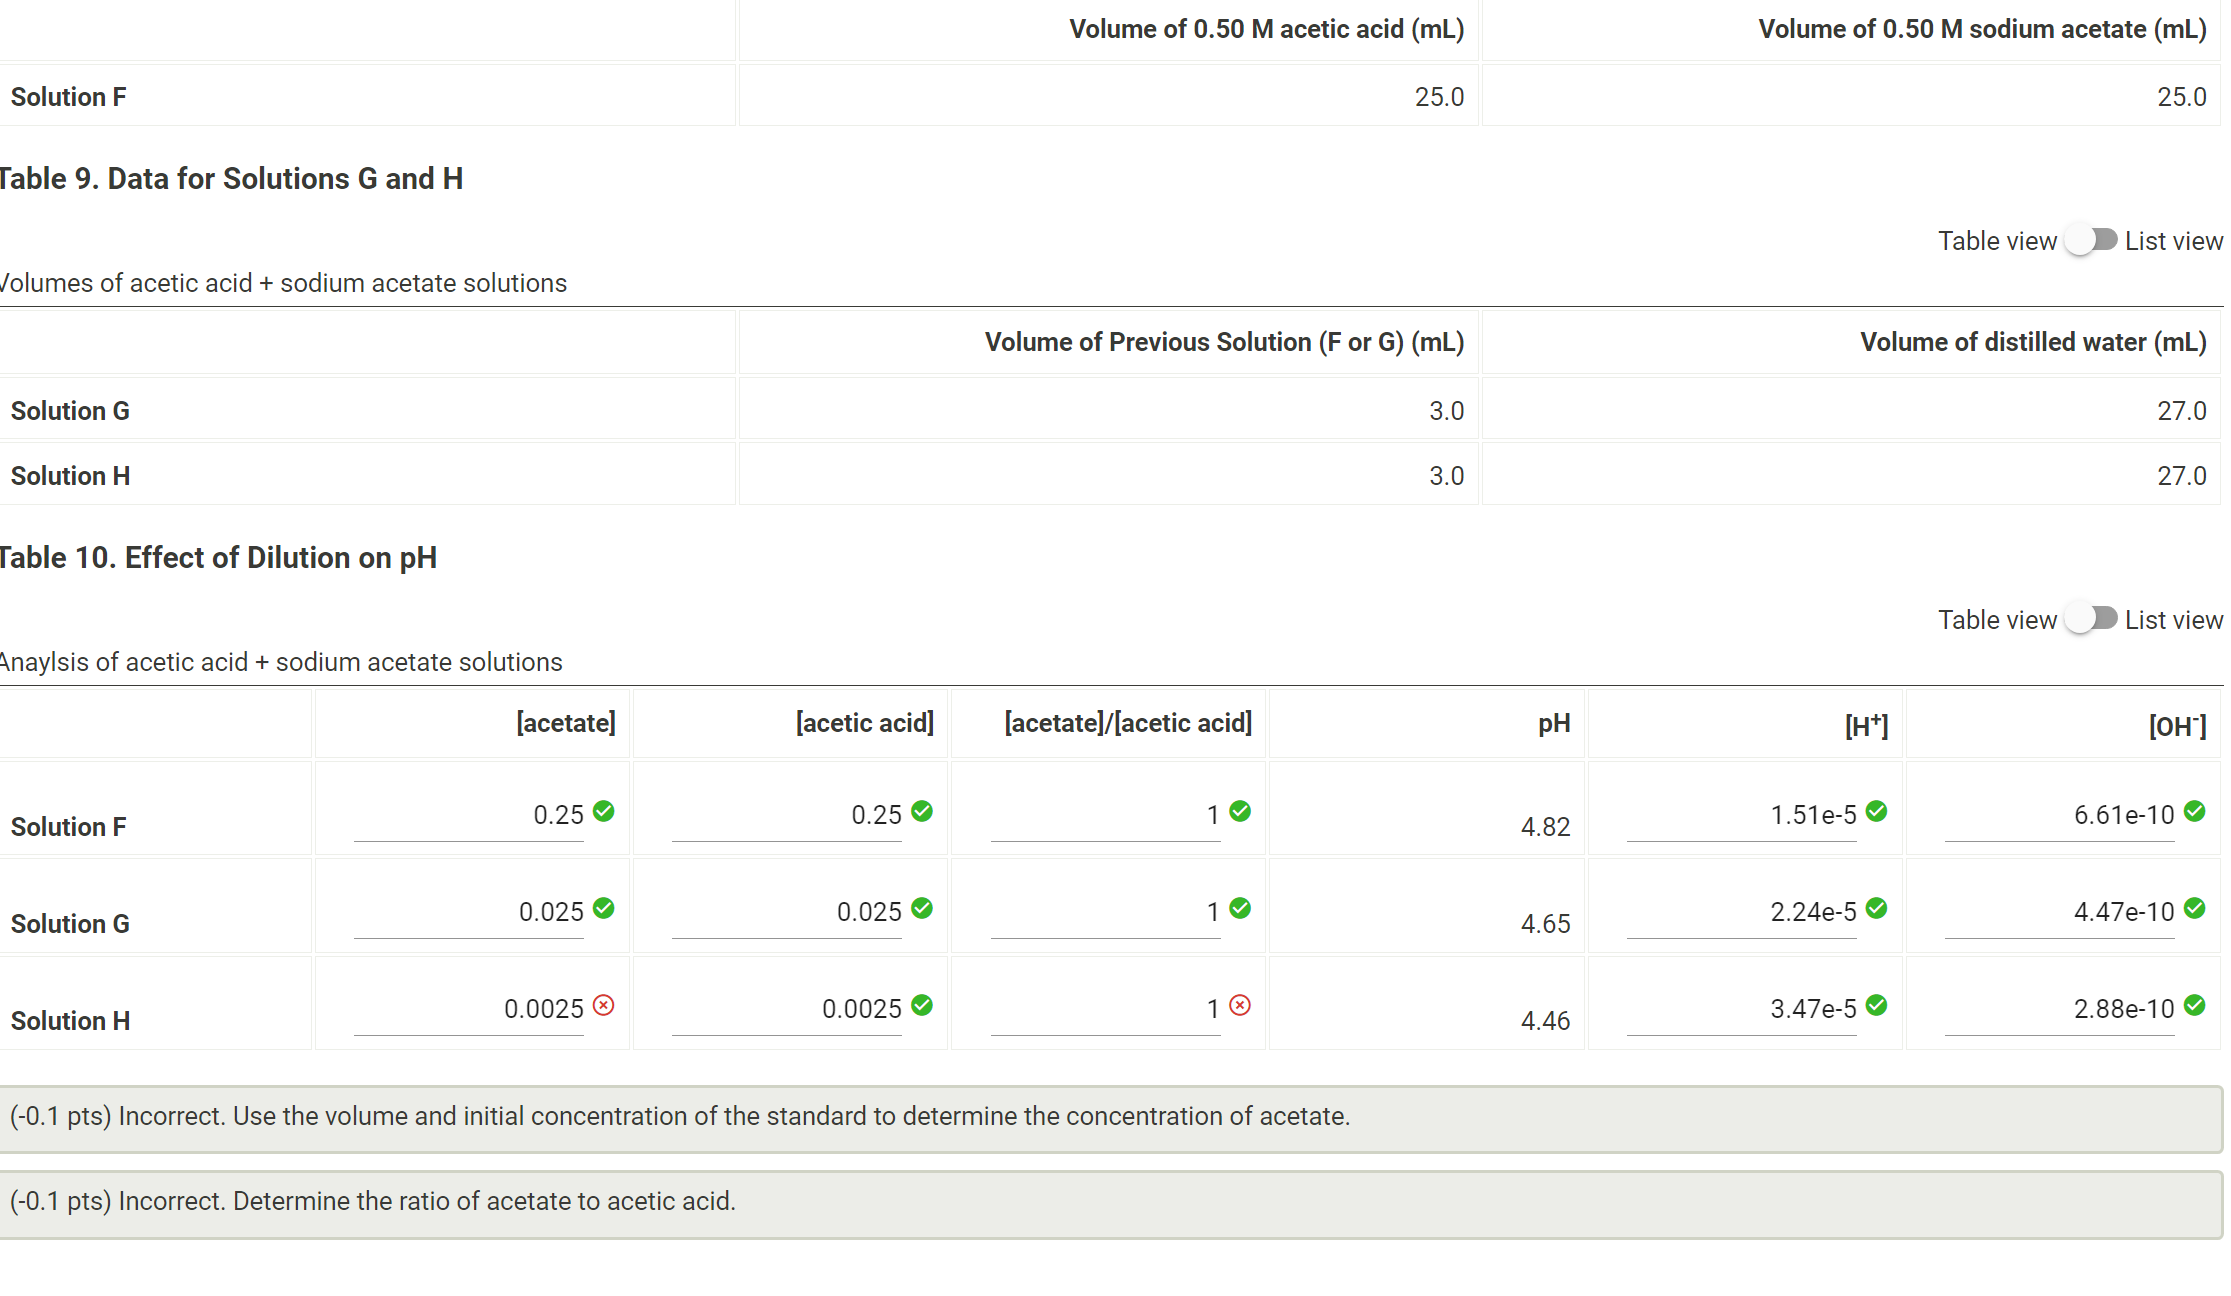Edit Solution H acetate concentration field

point(469,1009)
